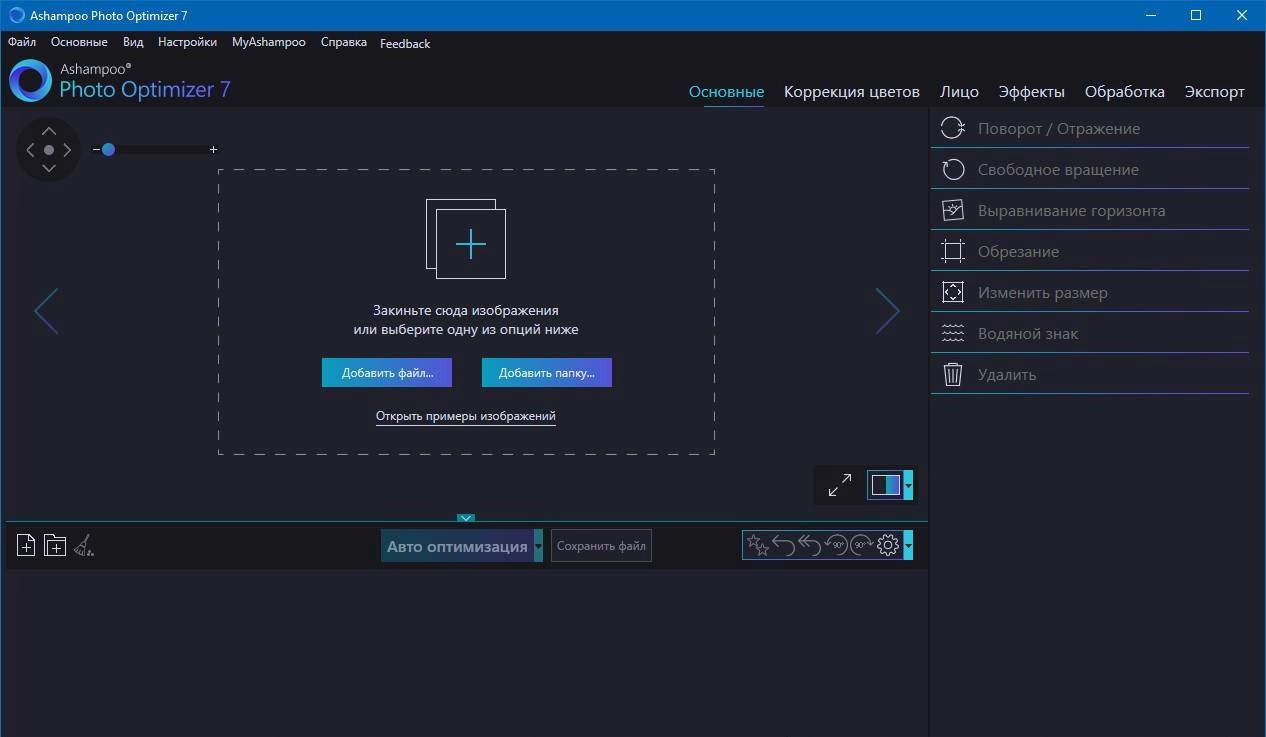Image resolution: width=1266 pixels, height=737 pixels.
Task: Pan the image down with the navigation arrow
Action: point(49,168)
